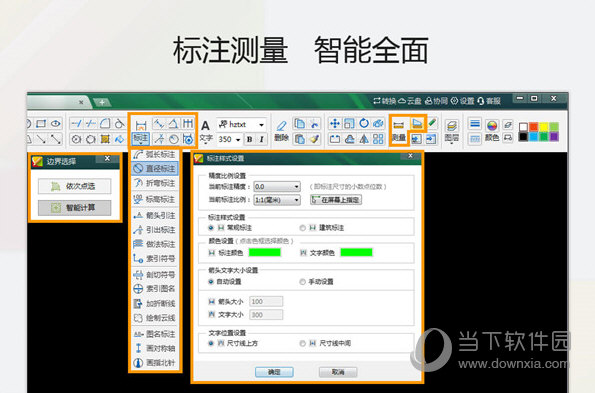Select 剖切符号 from the annotation menu
The image size is (595, 393).
[x=155, y=275]
